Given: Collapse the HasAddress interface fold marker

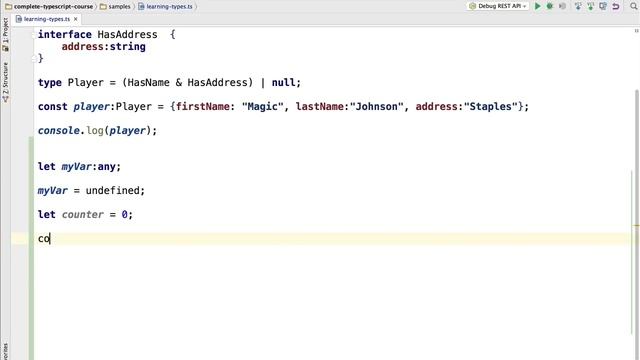Looking at the screenshot, I should point(34,35).
